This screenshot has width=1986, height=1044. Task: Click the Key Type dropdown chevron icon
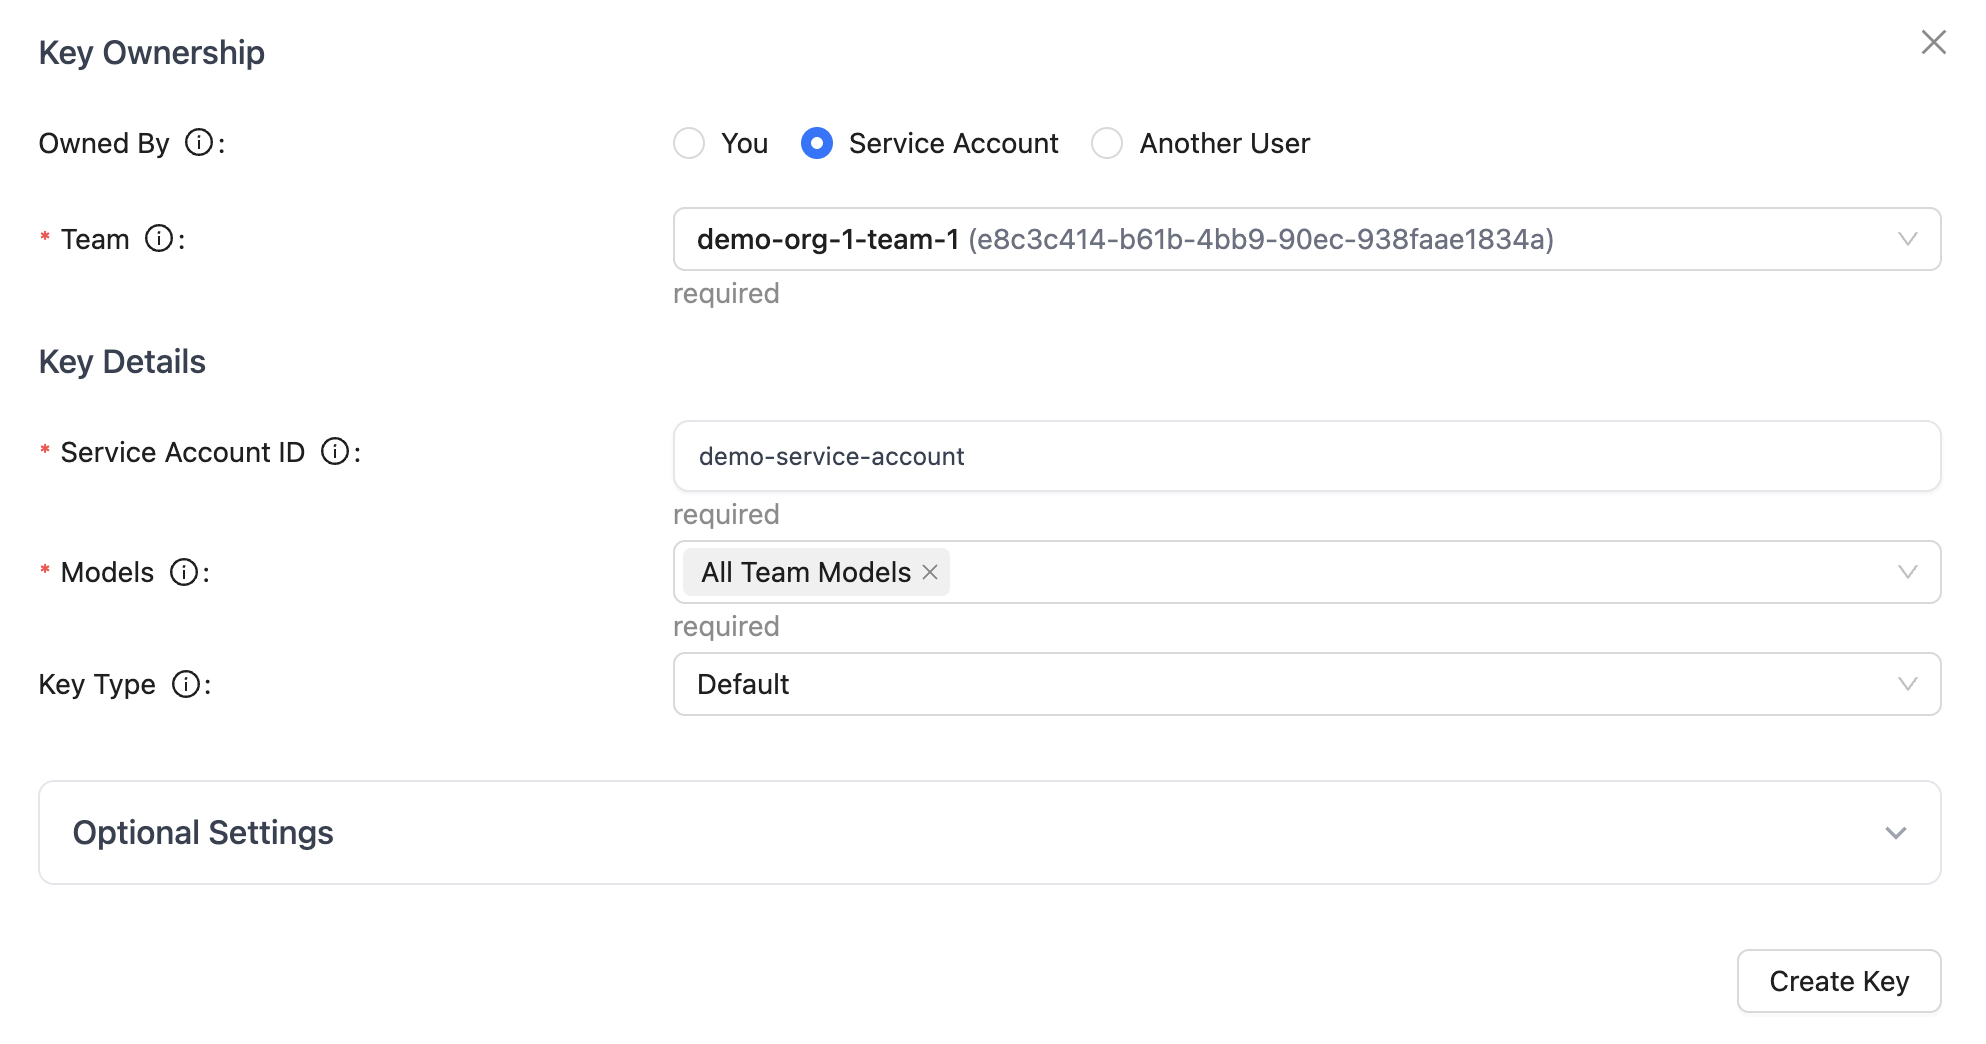point(1906,684)
